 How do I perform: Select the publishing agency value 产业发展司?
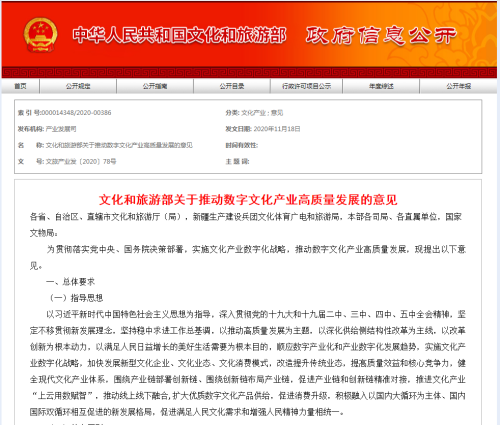(61, 129)
